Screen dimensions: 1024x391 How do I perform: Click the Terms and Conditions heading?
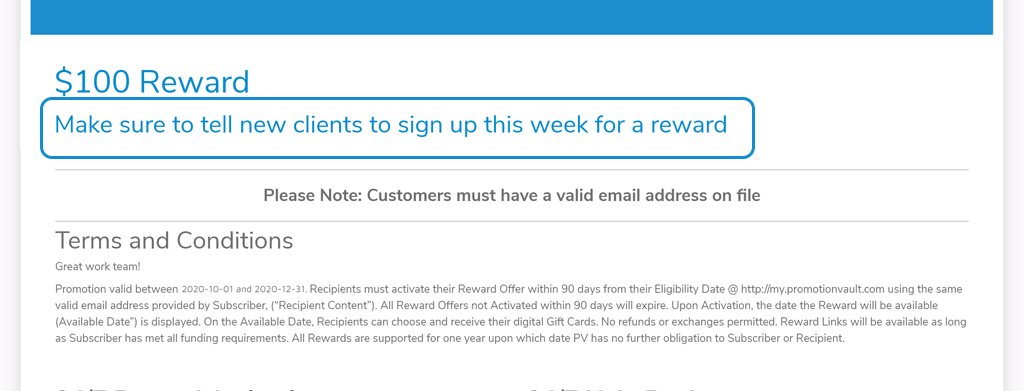(174, 240)
